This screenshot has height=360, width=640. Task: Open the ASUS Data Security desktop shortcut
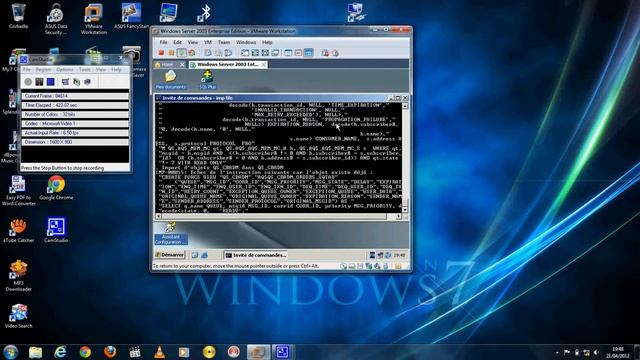point(56,19)
